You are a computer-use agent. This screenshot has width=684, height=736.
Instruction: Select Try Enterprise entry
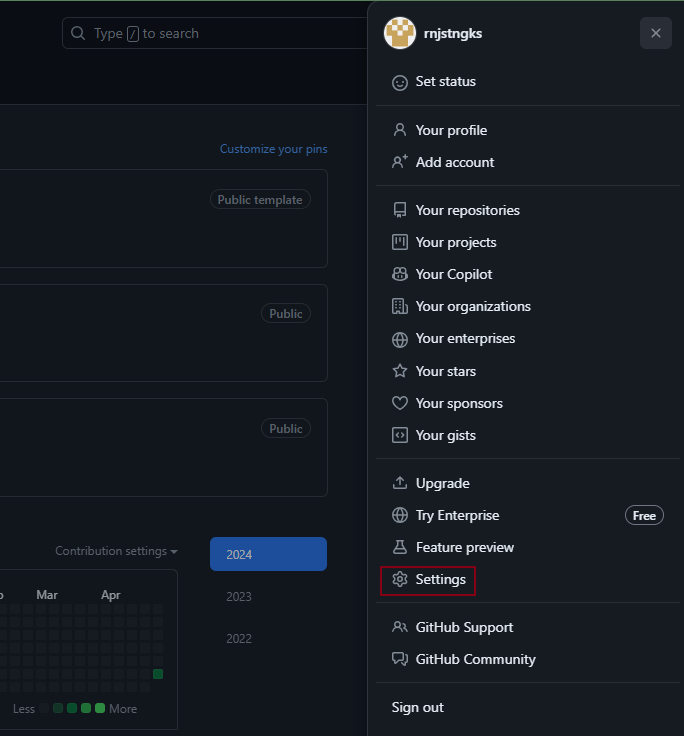[x=528, y=515]
